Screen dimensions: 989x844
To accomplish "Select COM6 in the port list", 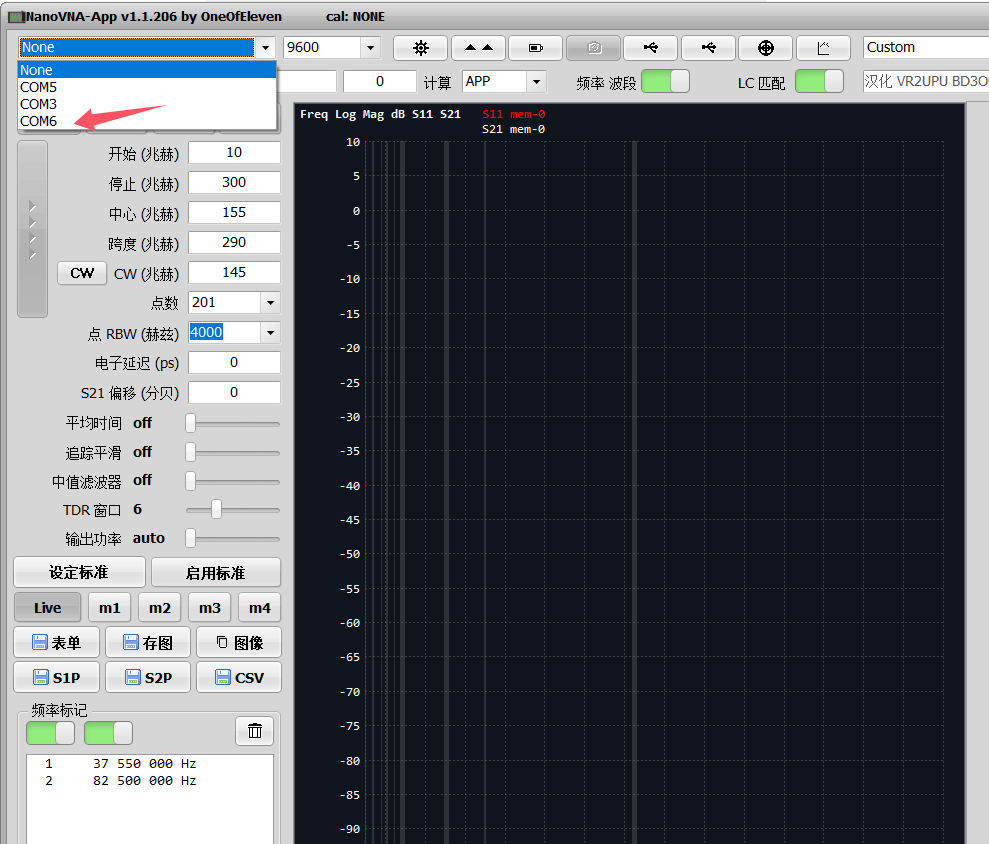I will (x=147, y=121).
